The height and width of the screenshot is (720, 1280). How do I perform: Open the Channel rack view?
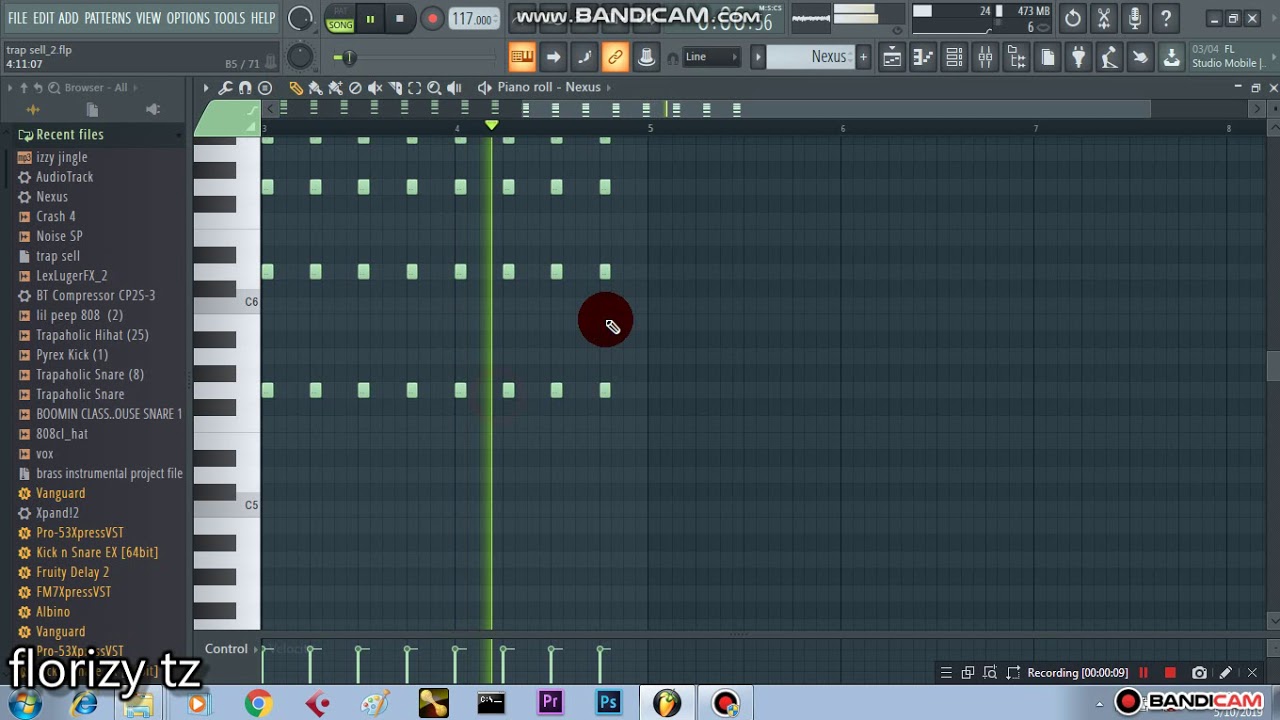pyautogui.click(x=954, y=57)
